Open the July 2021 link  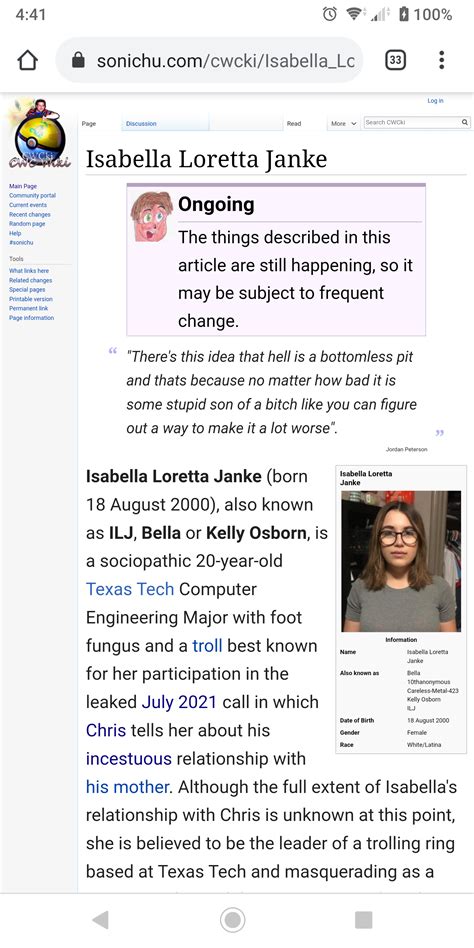click(x=179, y=702)
